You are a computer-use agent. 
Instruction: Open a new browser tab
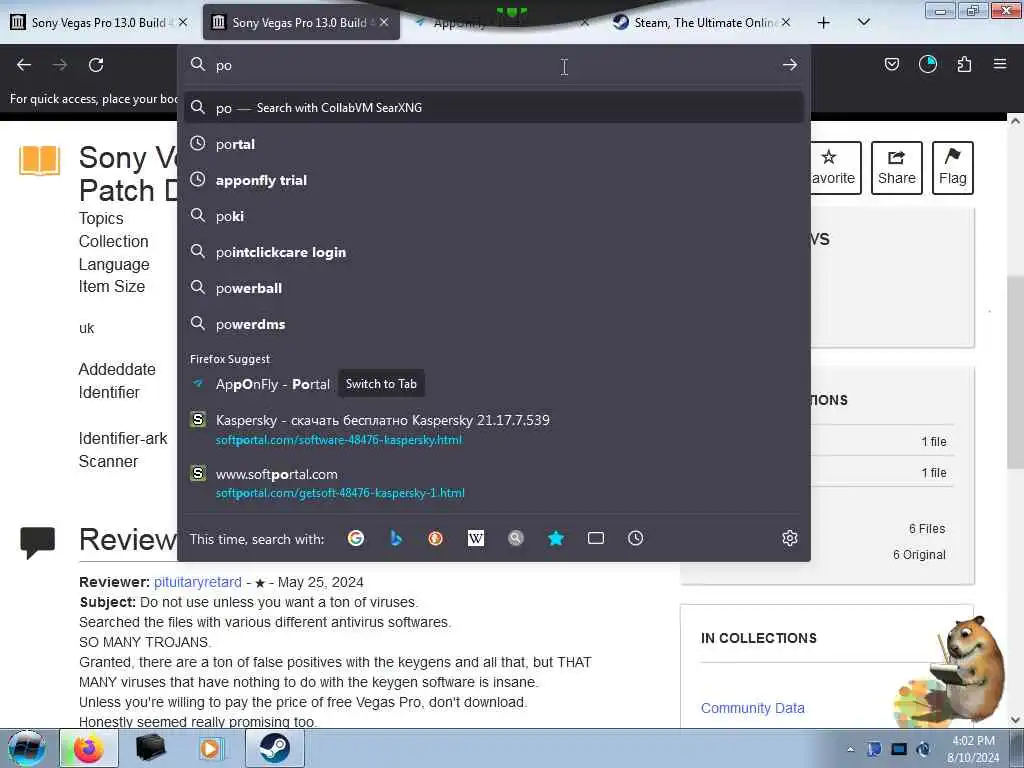824,23
